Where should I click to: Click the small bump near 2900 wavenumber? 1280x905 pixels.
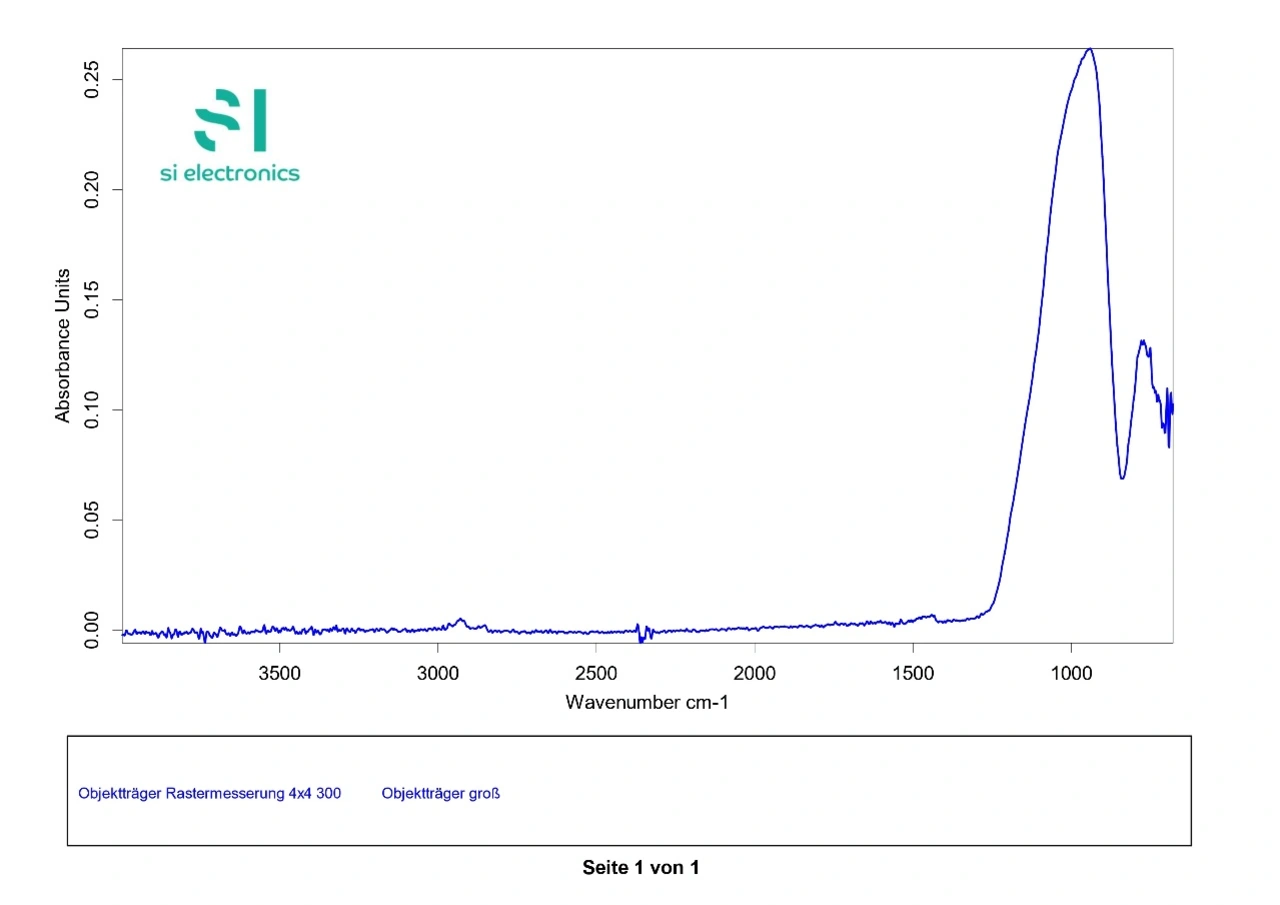tap(460, 620)
